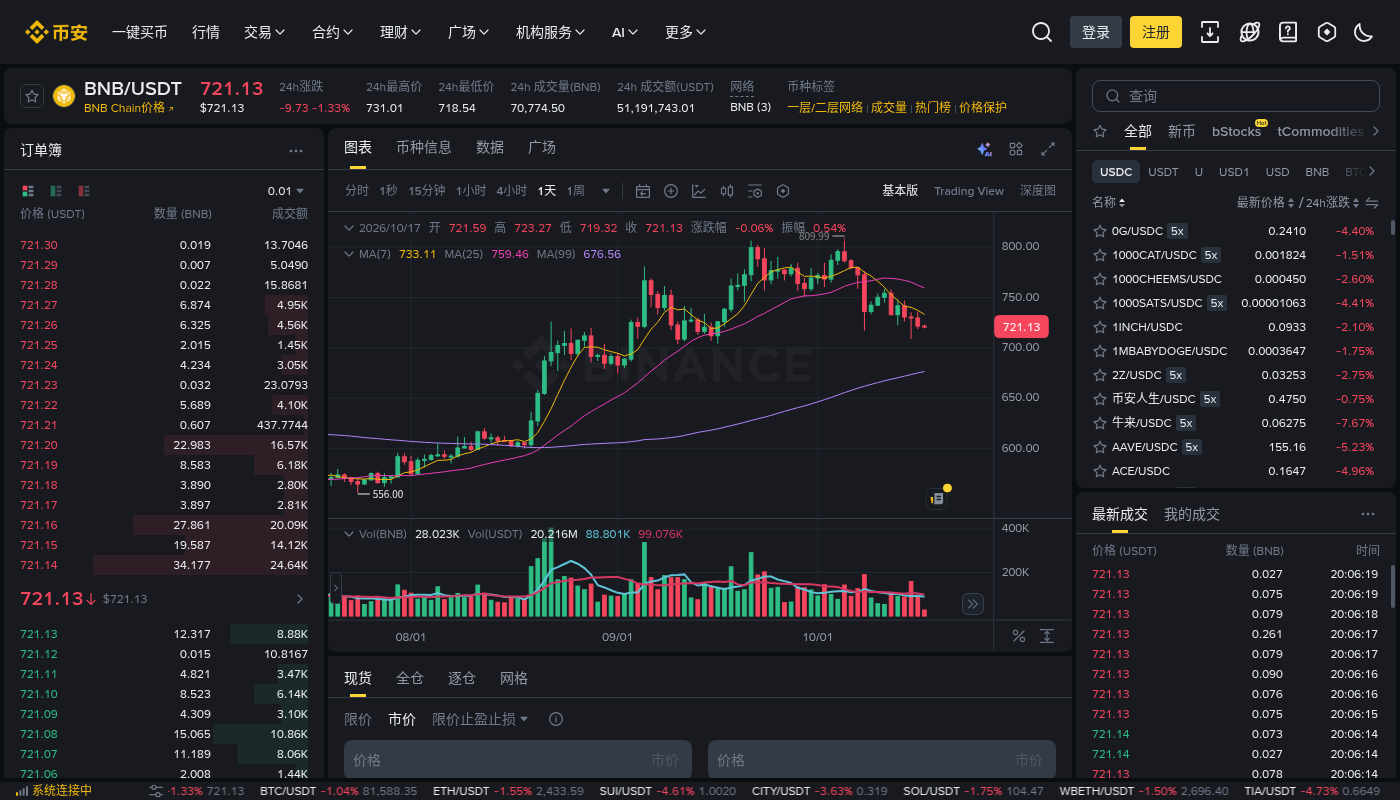The height and width of the screenshot is (800, 1400).
Task: Open the 交易 menu in top navigation
Action: coord(265,32)
